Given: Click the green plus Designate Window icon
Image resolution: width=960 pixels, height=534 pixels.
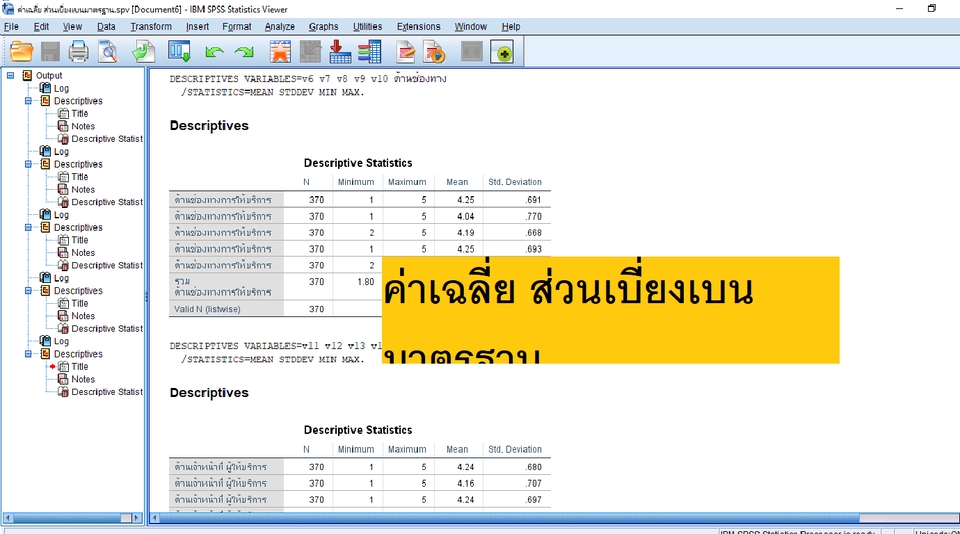Looking at the screenshot, I should [502, 51].
